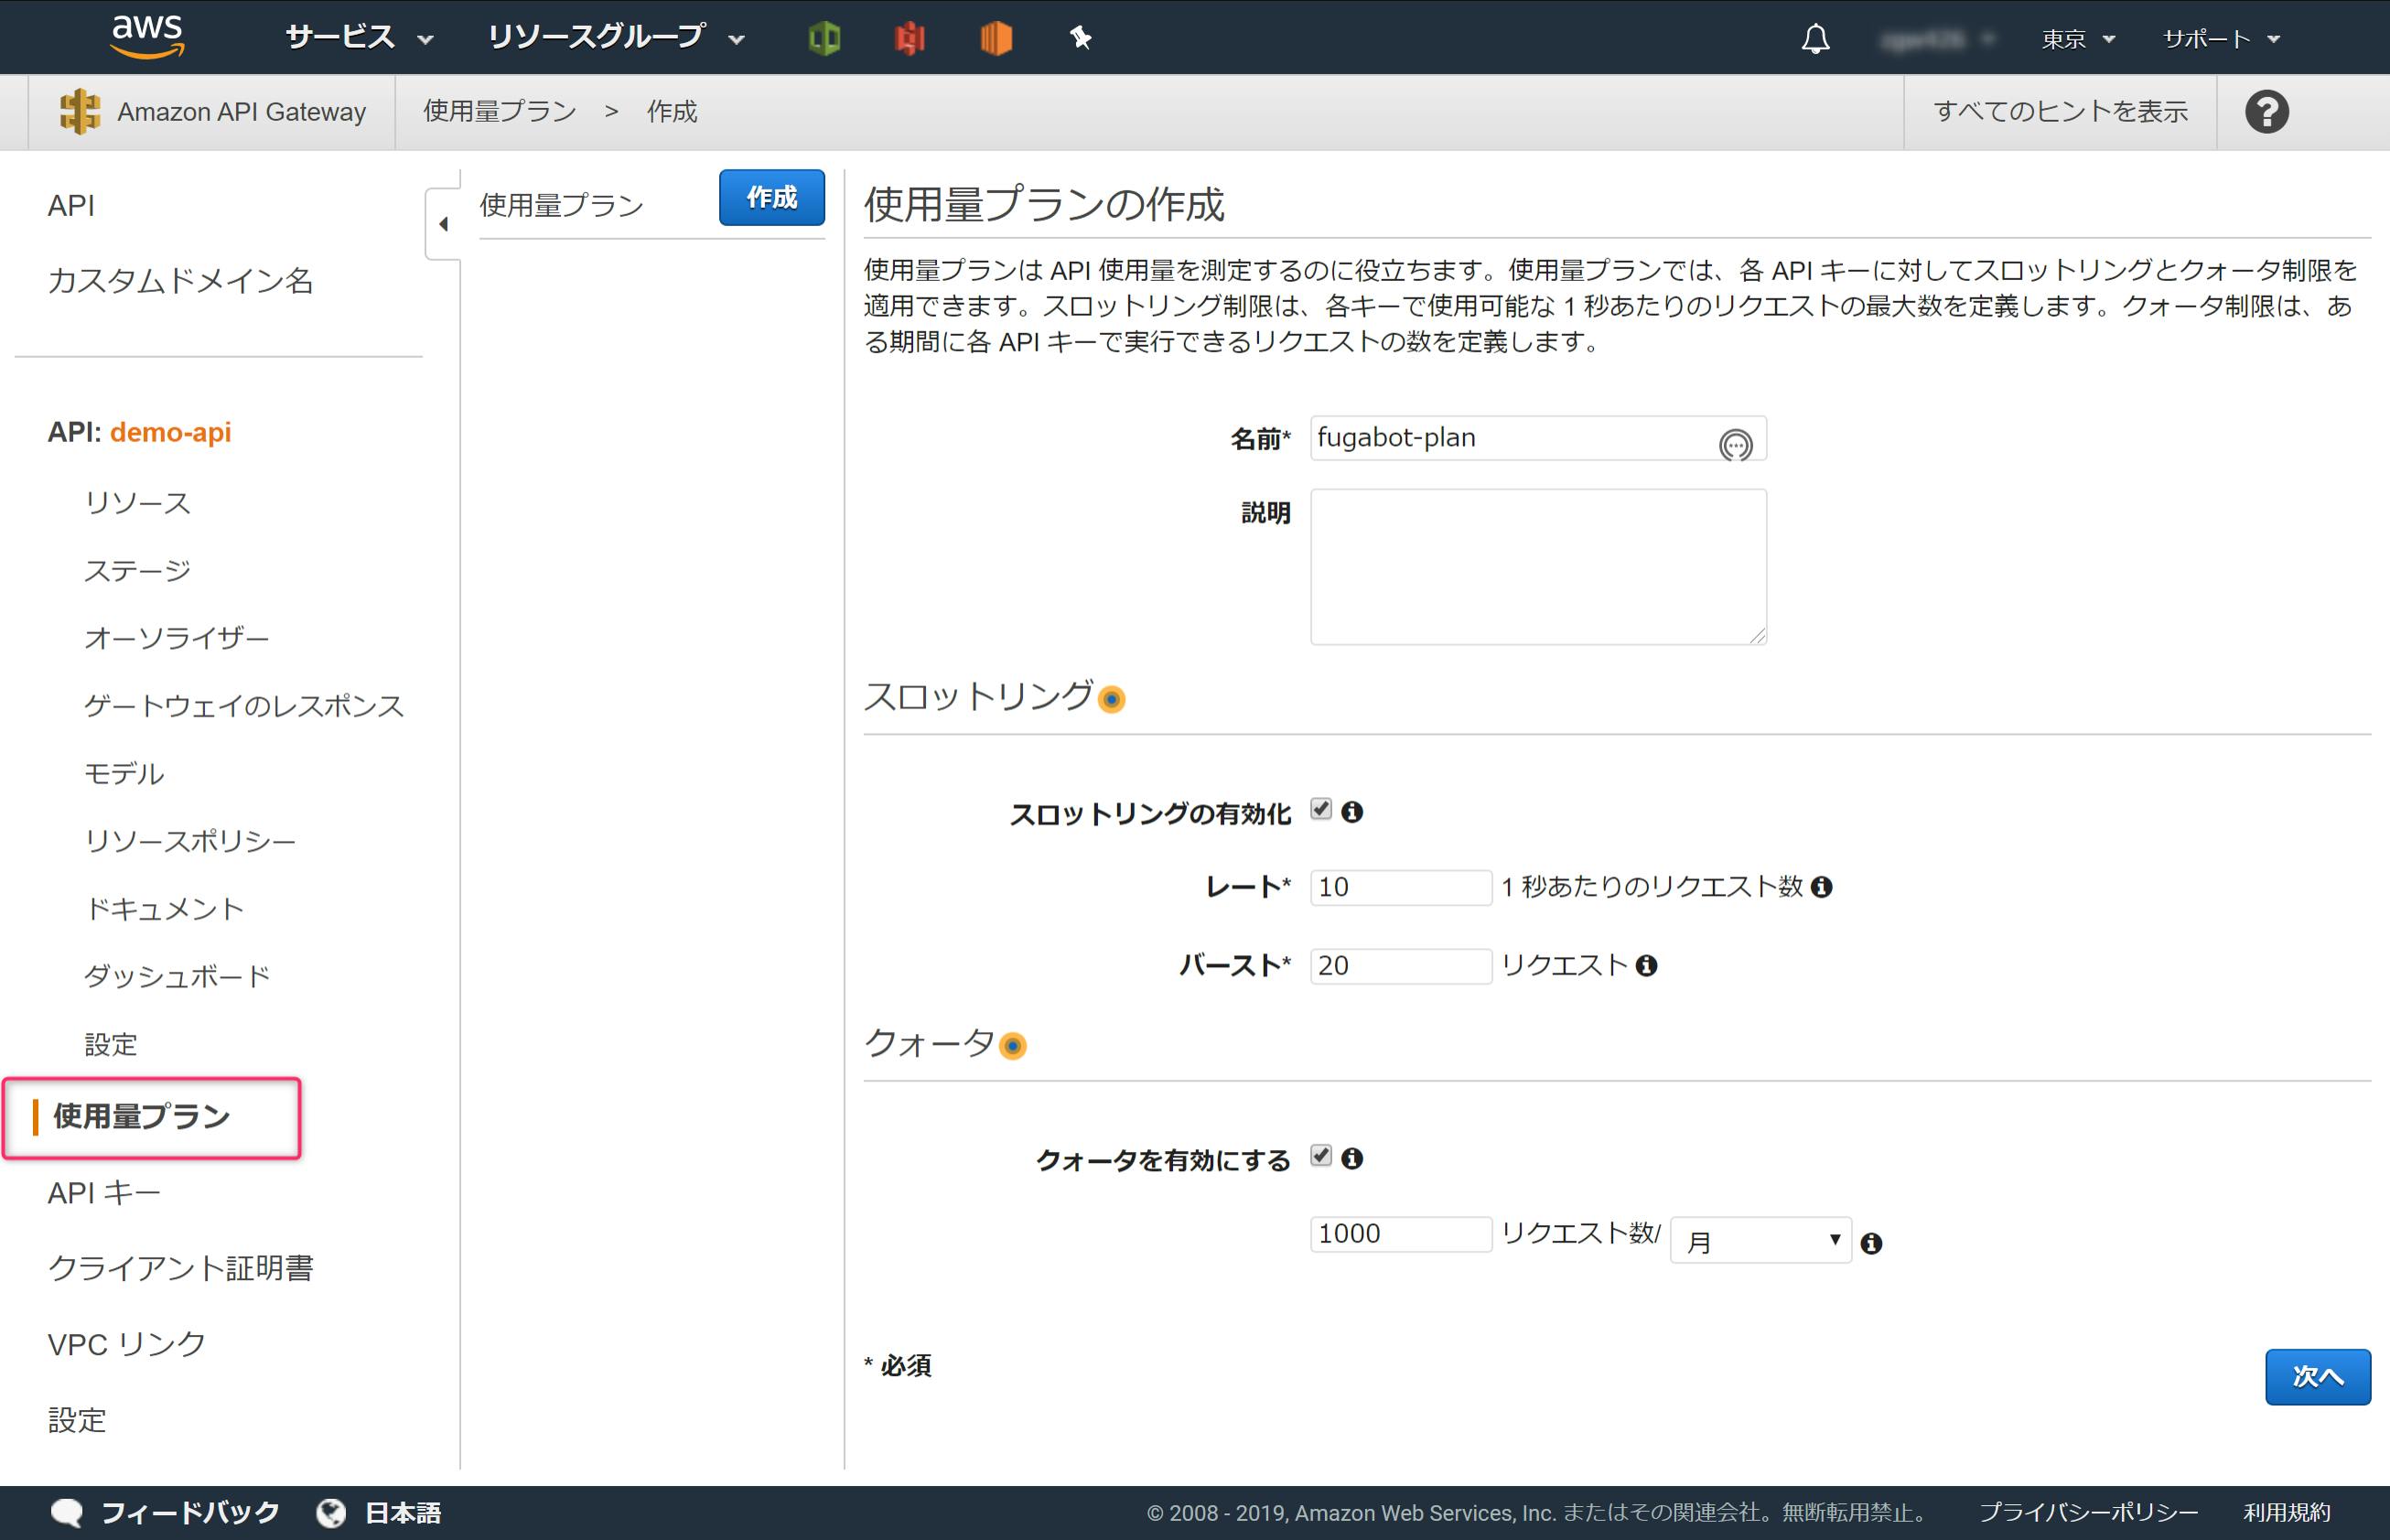Open the orange service shortcut icon
Image resolution: width=2390 pixels, height=1540 pixels.
click(x=995, y=38)
